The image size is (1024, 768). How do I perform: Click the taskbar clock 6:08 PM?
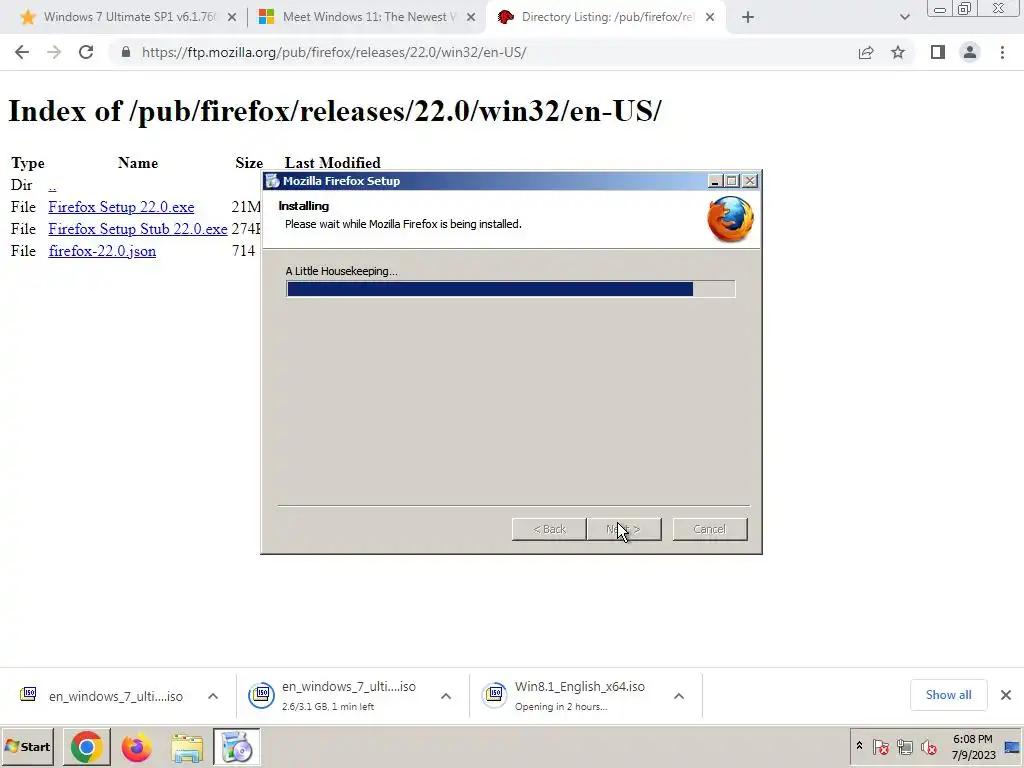coord(972,739)
